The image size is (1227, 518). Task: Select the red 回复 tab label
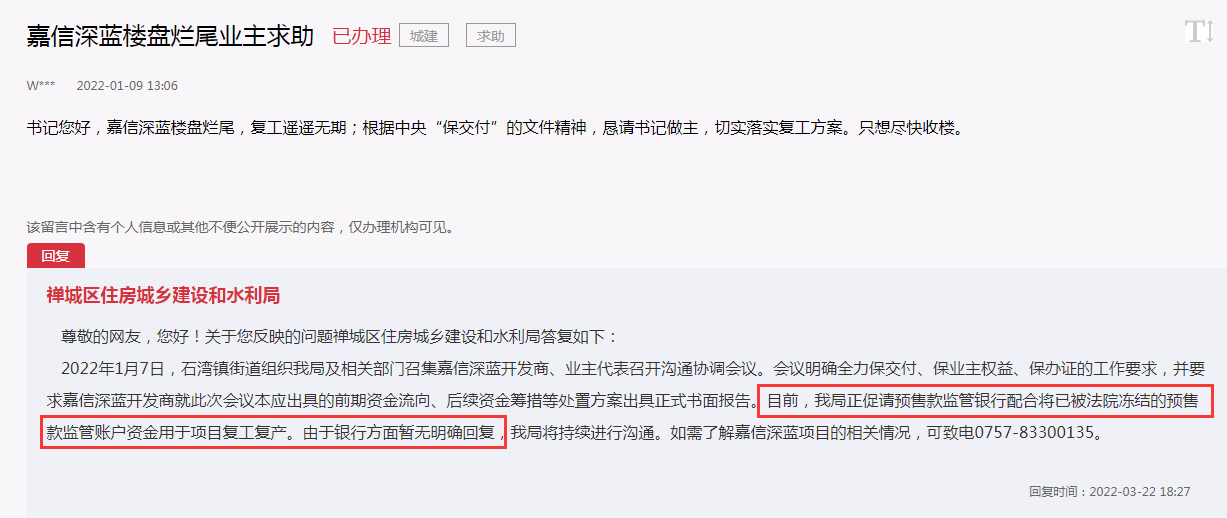[56, 256]
